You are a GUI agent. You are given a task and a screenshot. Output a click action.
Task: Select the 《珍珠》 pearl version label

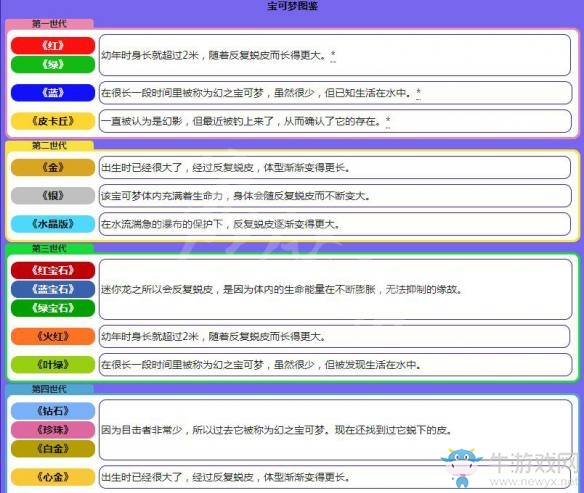click(x=53, y=430)
